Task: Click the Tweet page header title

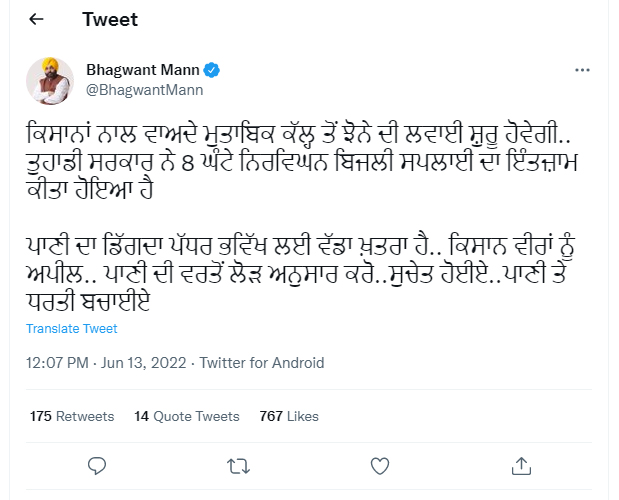Action: 110,20
